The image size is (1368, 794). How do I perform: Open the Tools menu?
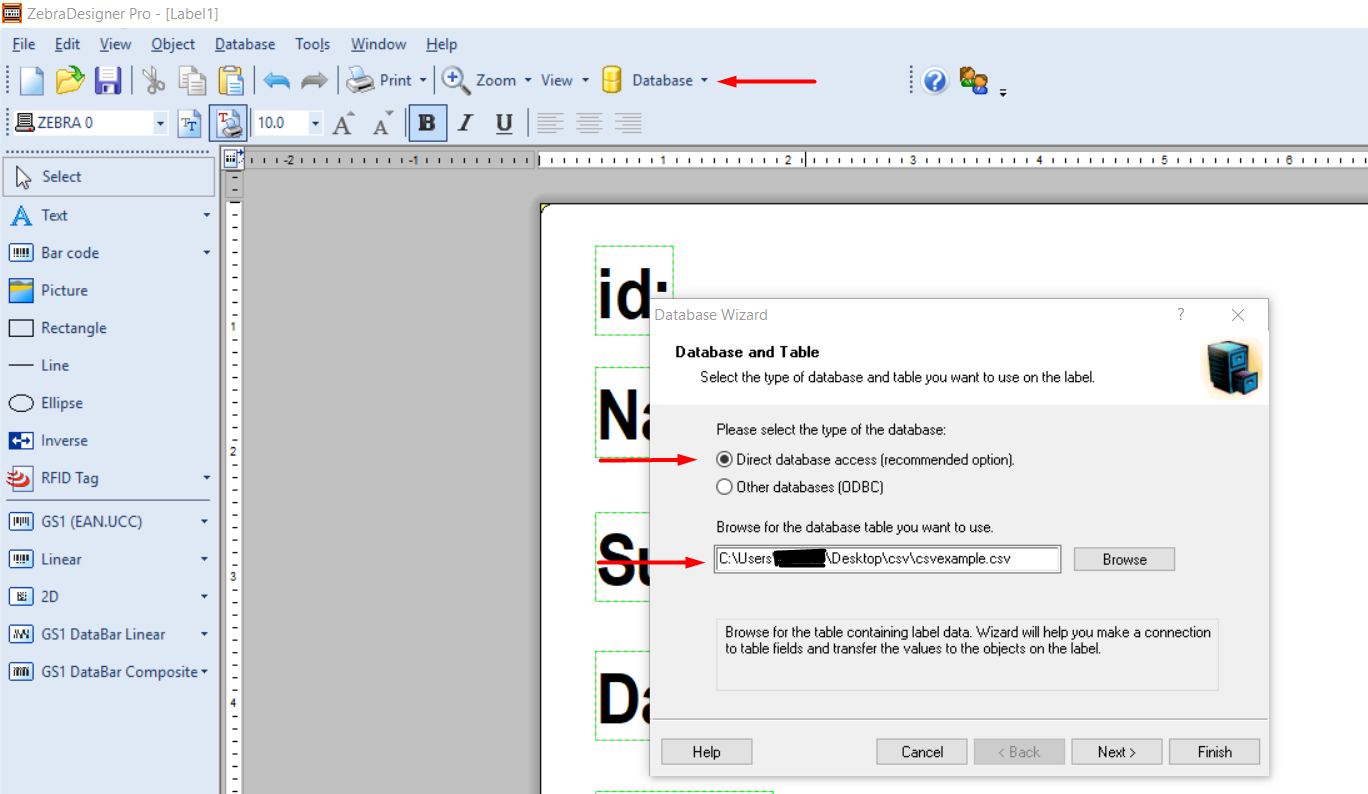click(312, 44)
